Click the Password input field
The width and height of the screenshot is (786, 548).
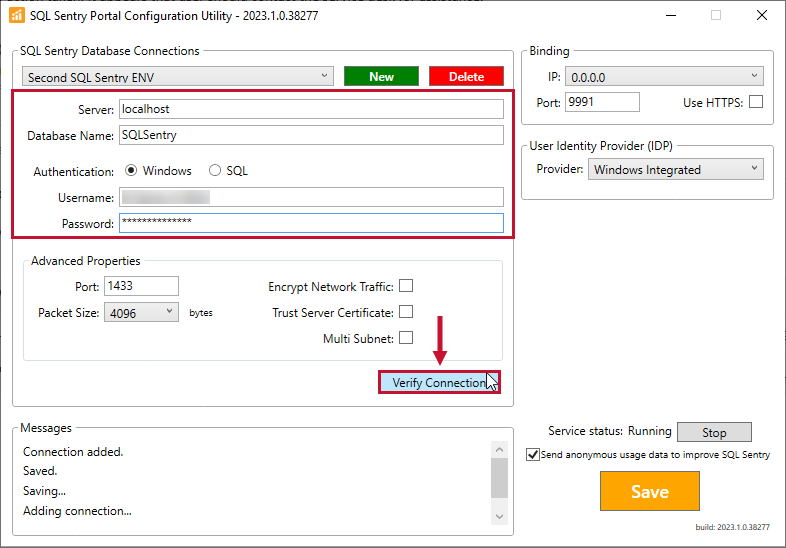click(x=311, y=223)
